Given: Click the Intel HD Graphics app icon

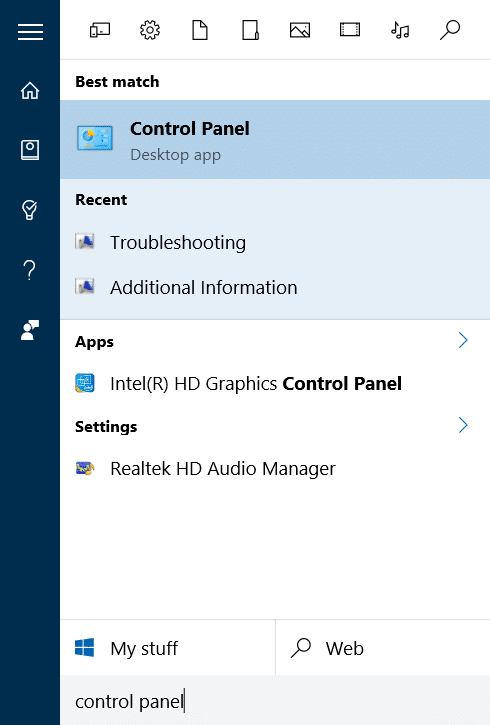Looking at the screenshot, I should [x=85, y=383].
